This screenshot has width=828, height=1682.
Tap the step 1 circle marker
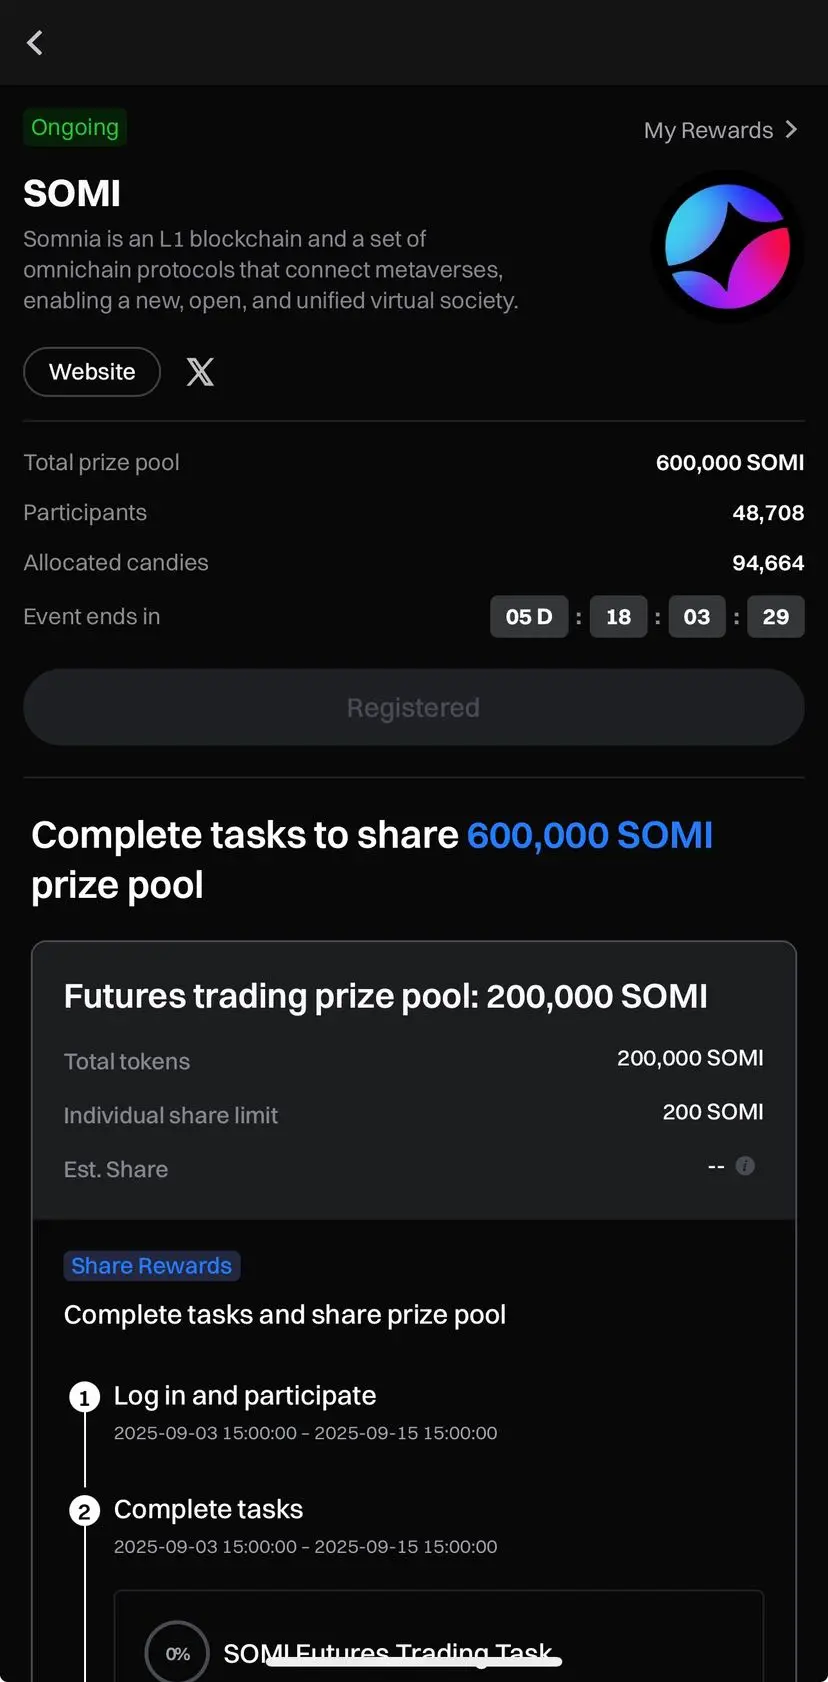(x=84, y=1397)
